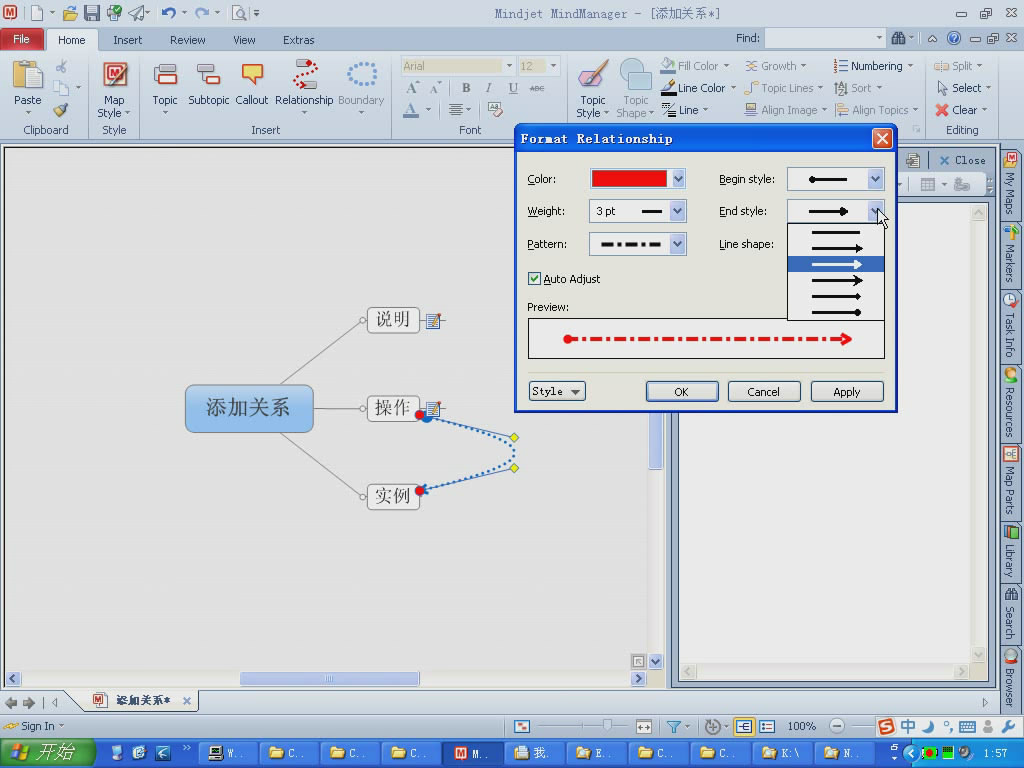The height and width of the screenshot is (768, 1024).
Task: Open the Color dropdown in Format Relationship
Action: coord(678,179)
